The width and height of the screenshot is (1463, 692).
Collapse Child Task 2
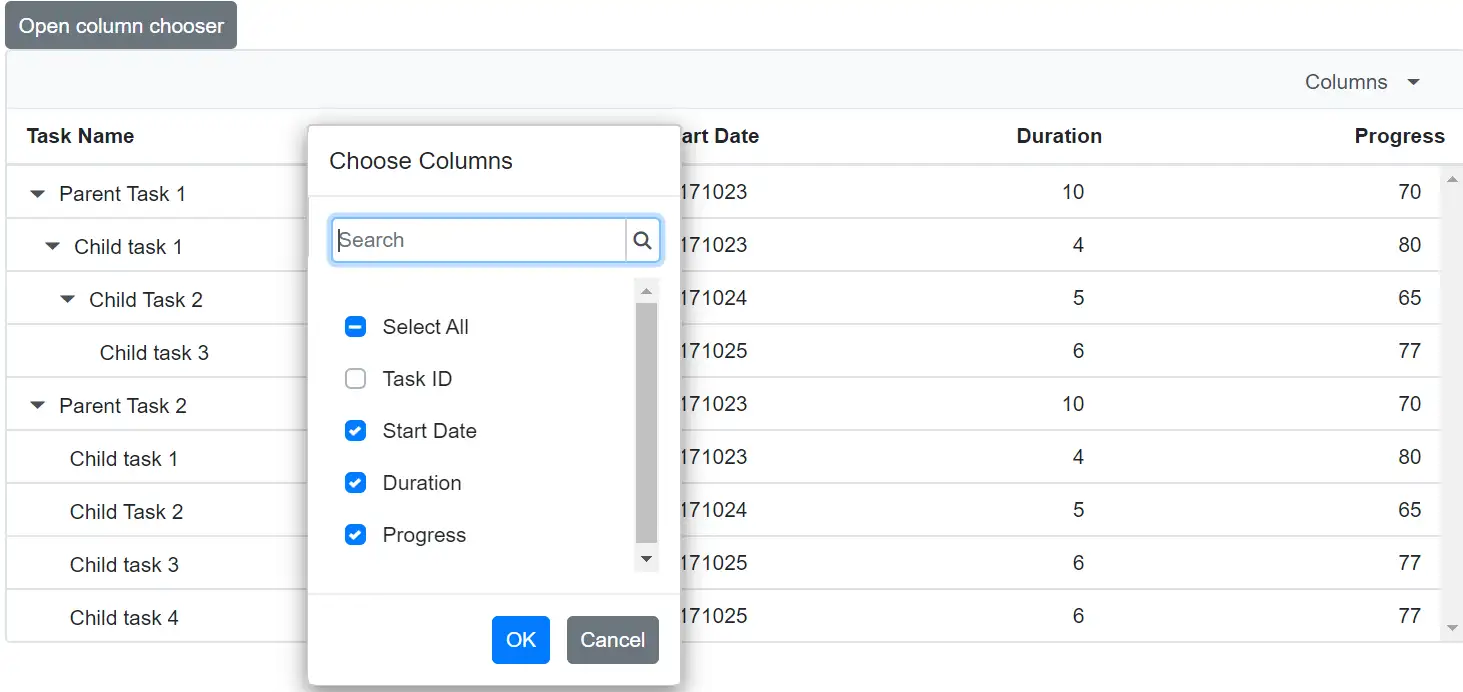coord(67,298)
